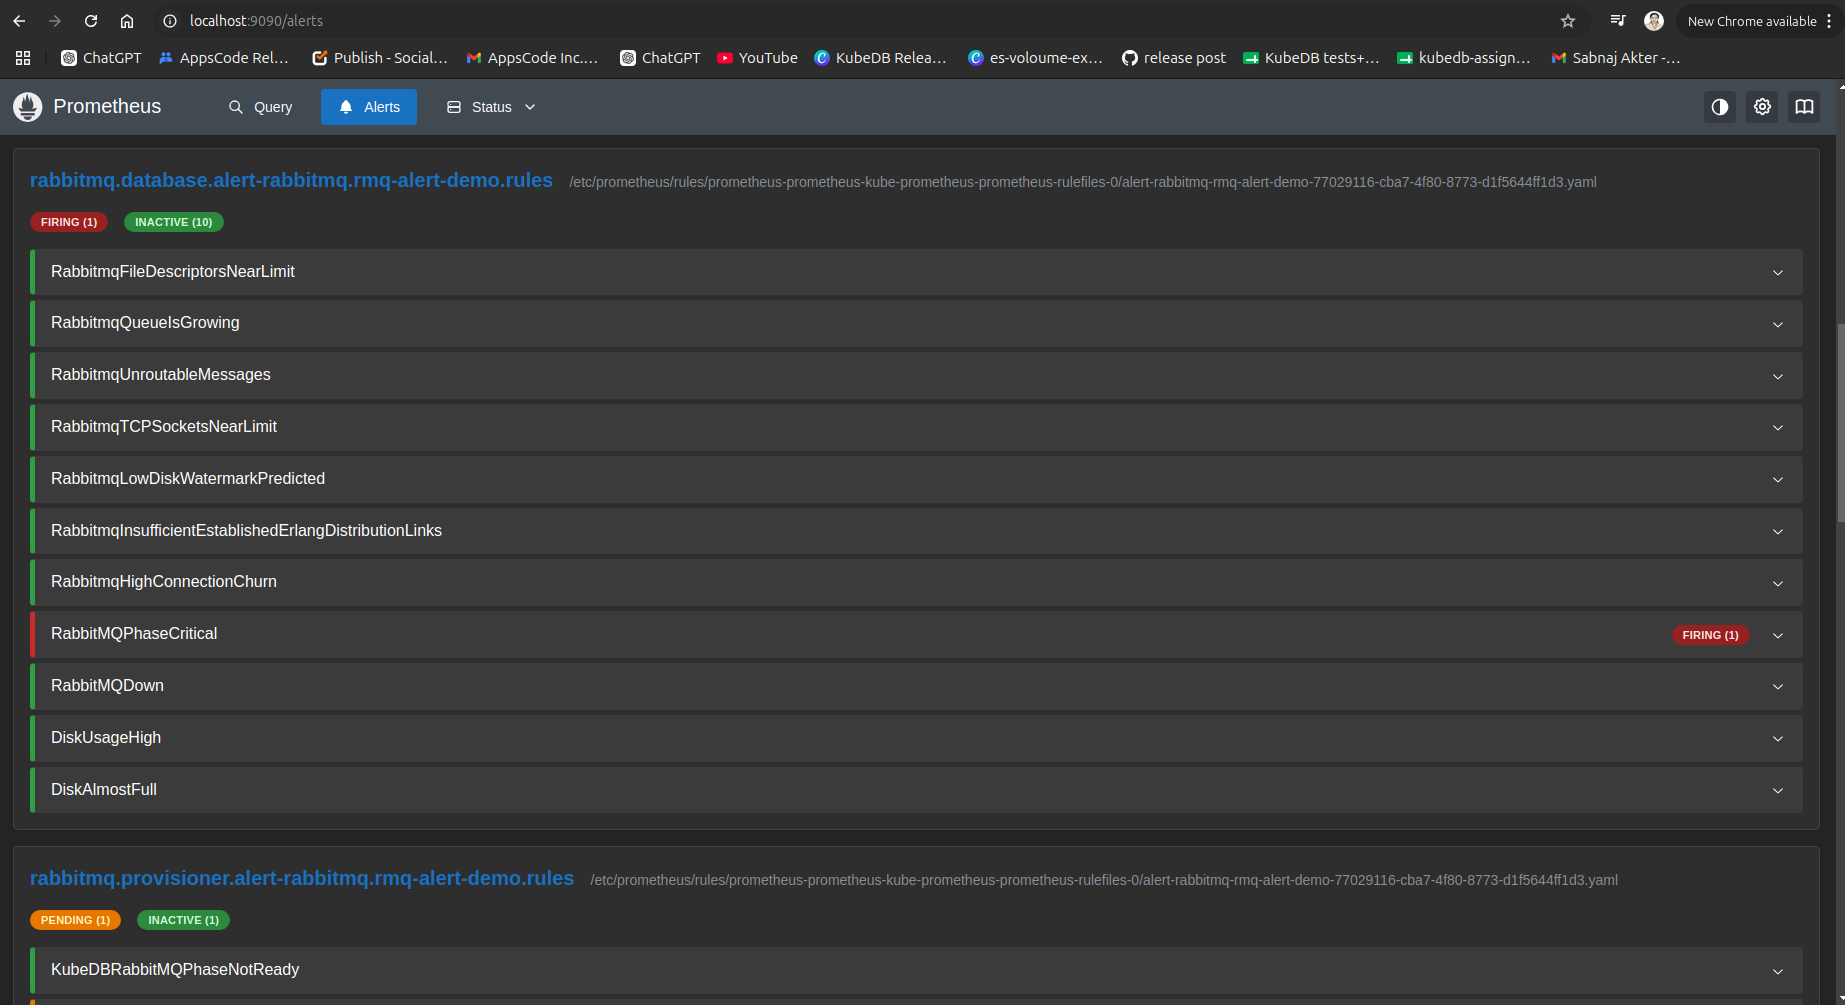Open the rabbitmq.database rules group link
Screen dimensions: 1845x1005
291,180
